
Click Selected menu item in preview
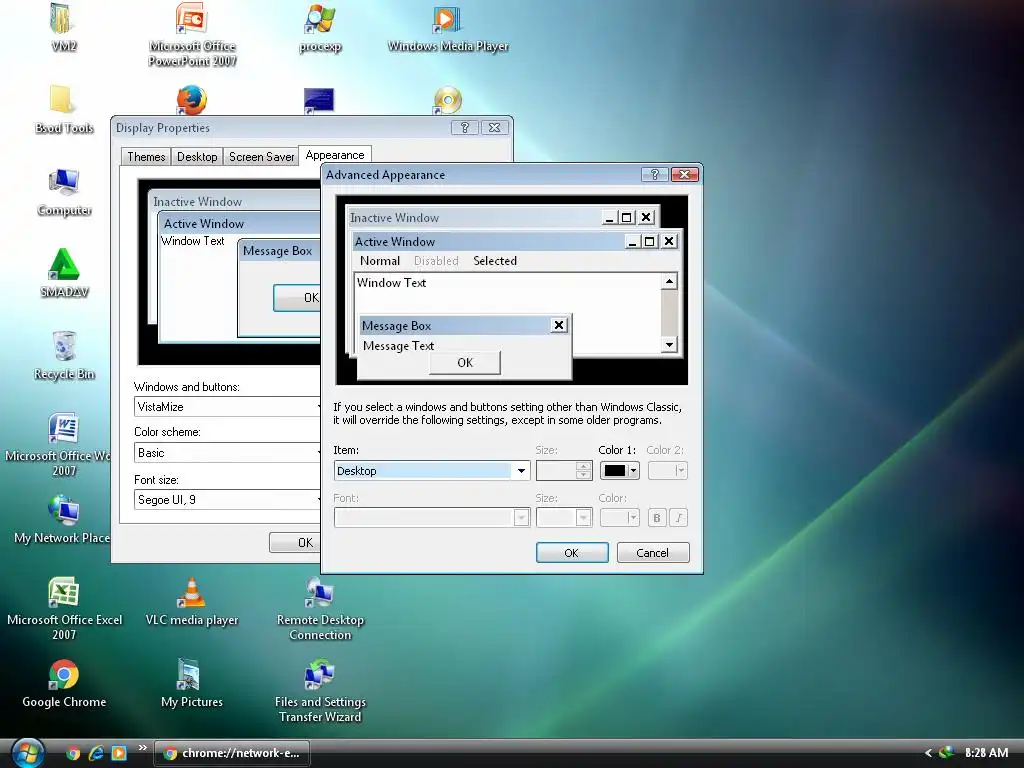point(495,261)
